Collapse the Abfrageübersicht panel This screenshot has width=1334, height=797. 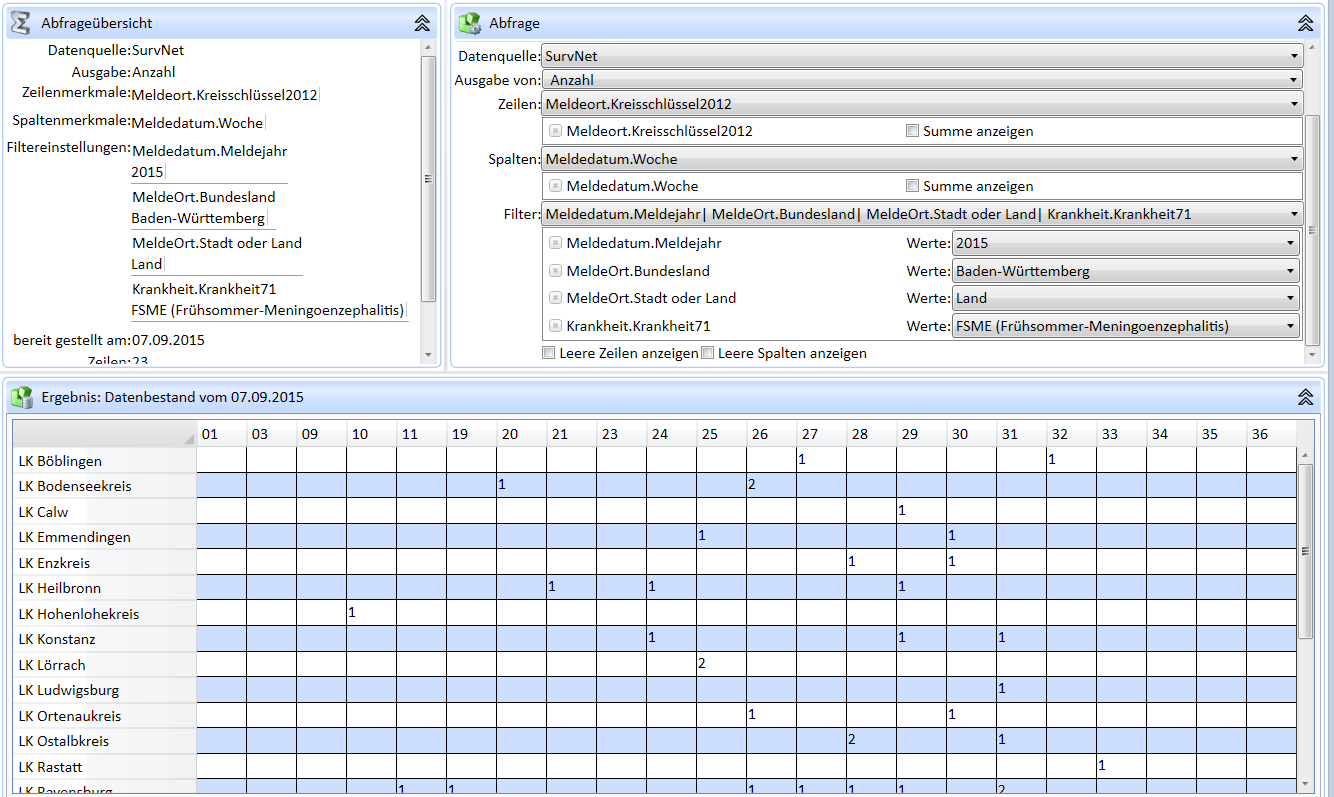(422, 23)
